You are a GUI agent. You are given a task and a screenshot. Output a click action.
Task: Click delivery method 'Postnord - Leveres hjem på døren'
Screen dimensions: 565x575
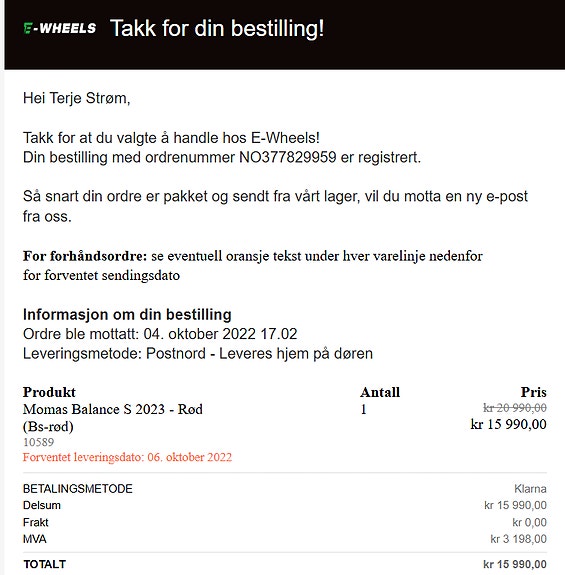259,354
